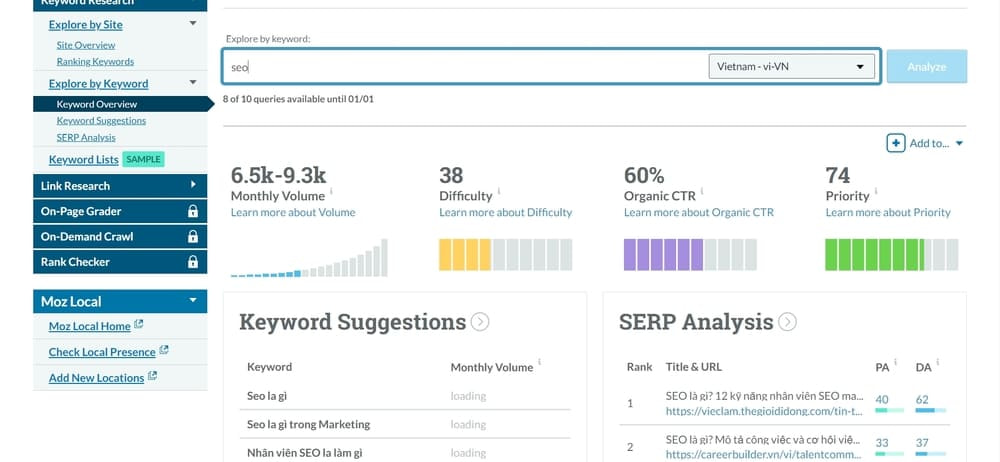The width and height of the screenshot is (1000, 462).
Task: Click the Seo la gì trong Marketing keyword
Action: click(x=309, y=424)
